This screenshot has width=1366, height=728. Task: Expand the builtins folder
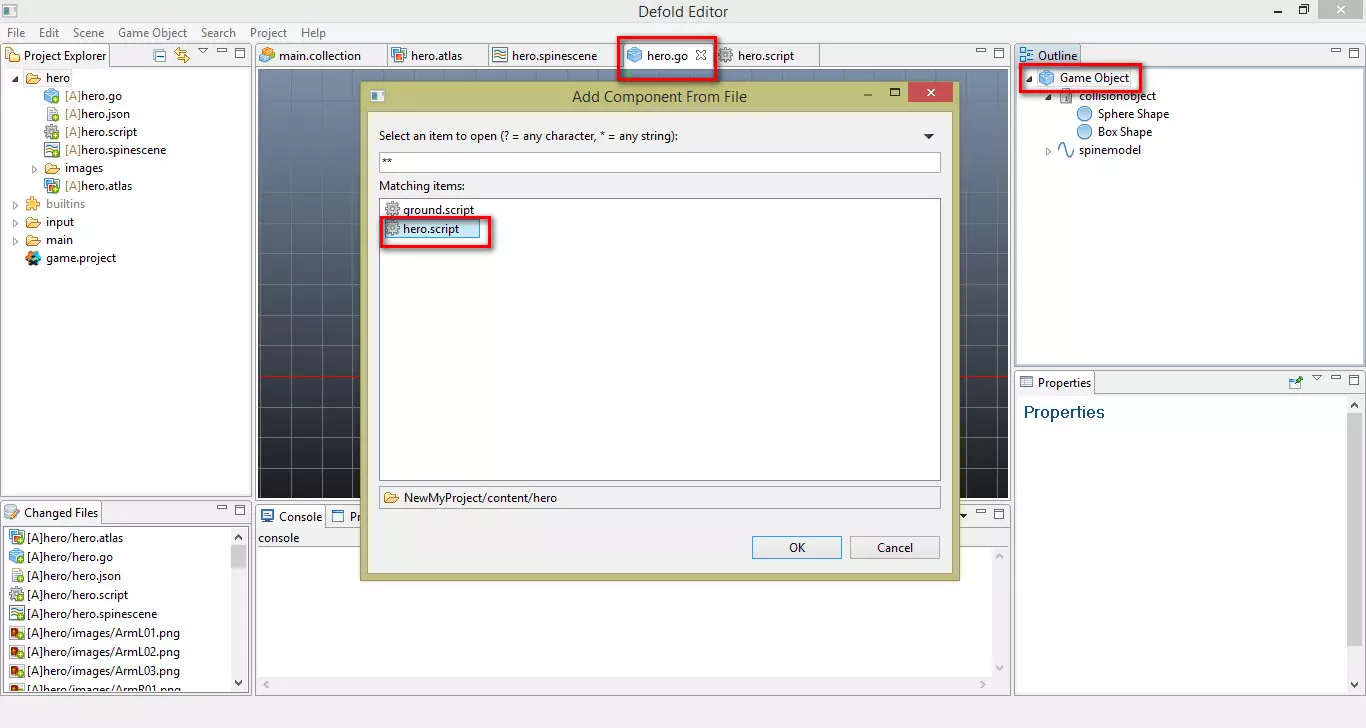tap(15, 205)
